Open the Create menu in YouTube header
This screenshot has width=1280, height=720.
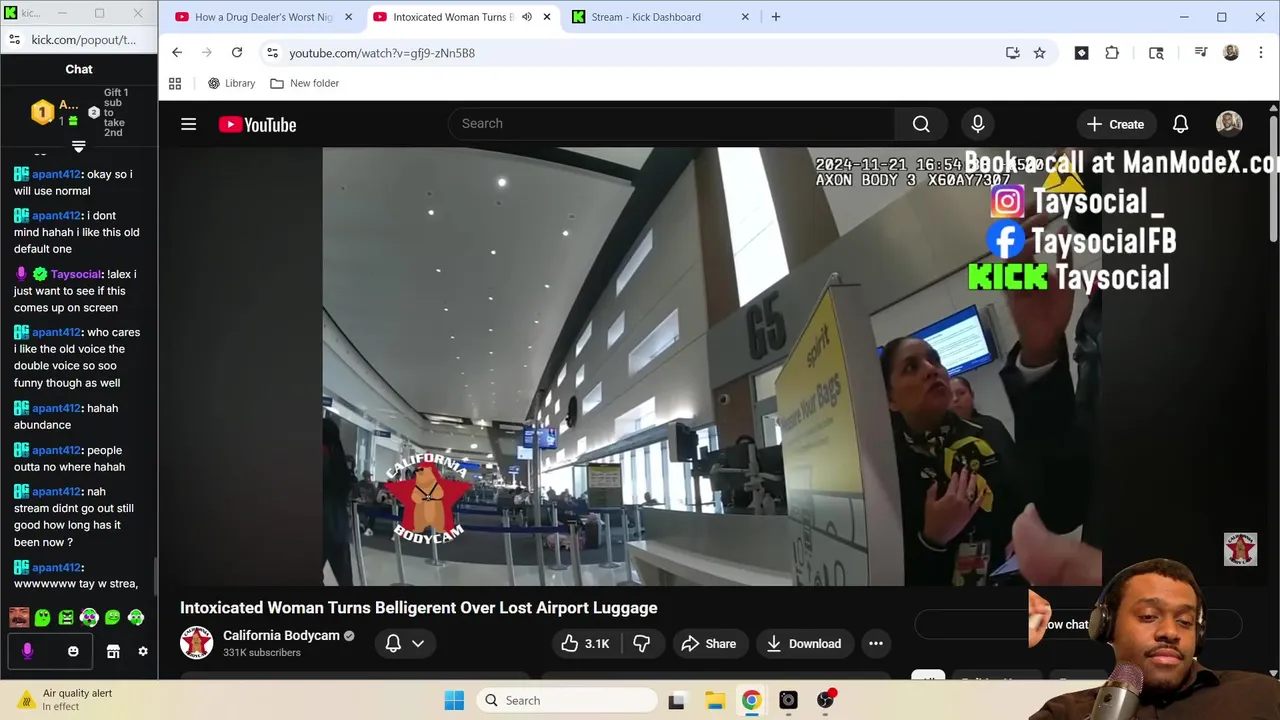tap(1115, 124)
